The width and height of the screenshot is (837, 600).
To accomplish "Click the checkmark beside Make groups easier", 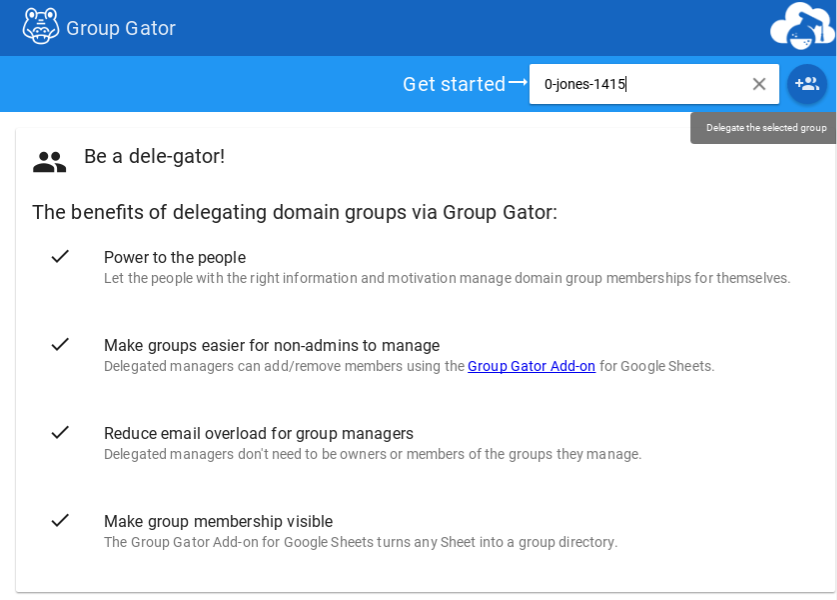I will click(60, 344).
